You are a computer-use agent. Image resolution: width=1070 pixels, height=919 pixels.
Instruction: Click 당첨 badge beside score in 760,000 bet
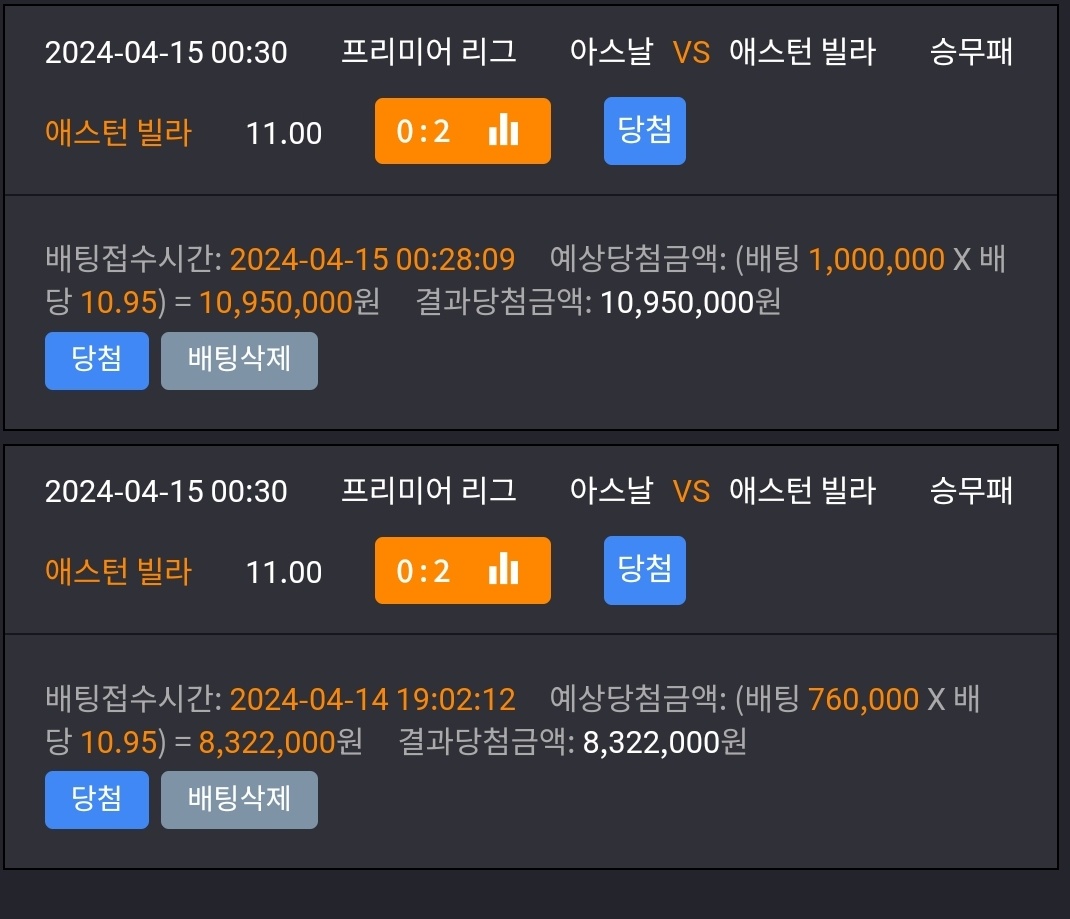[645, 570]
